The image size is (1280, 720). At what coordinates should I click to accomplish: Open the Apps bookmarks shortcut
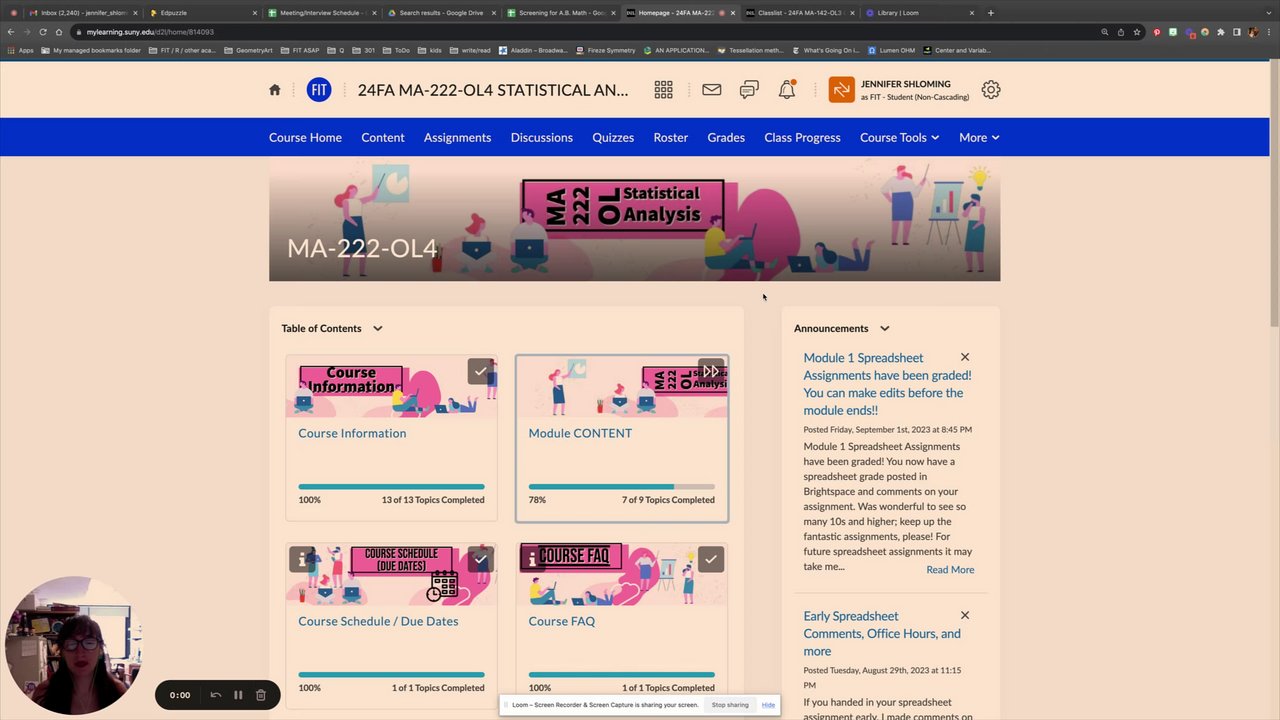[21, 50]
